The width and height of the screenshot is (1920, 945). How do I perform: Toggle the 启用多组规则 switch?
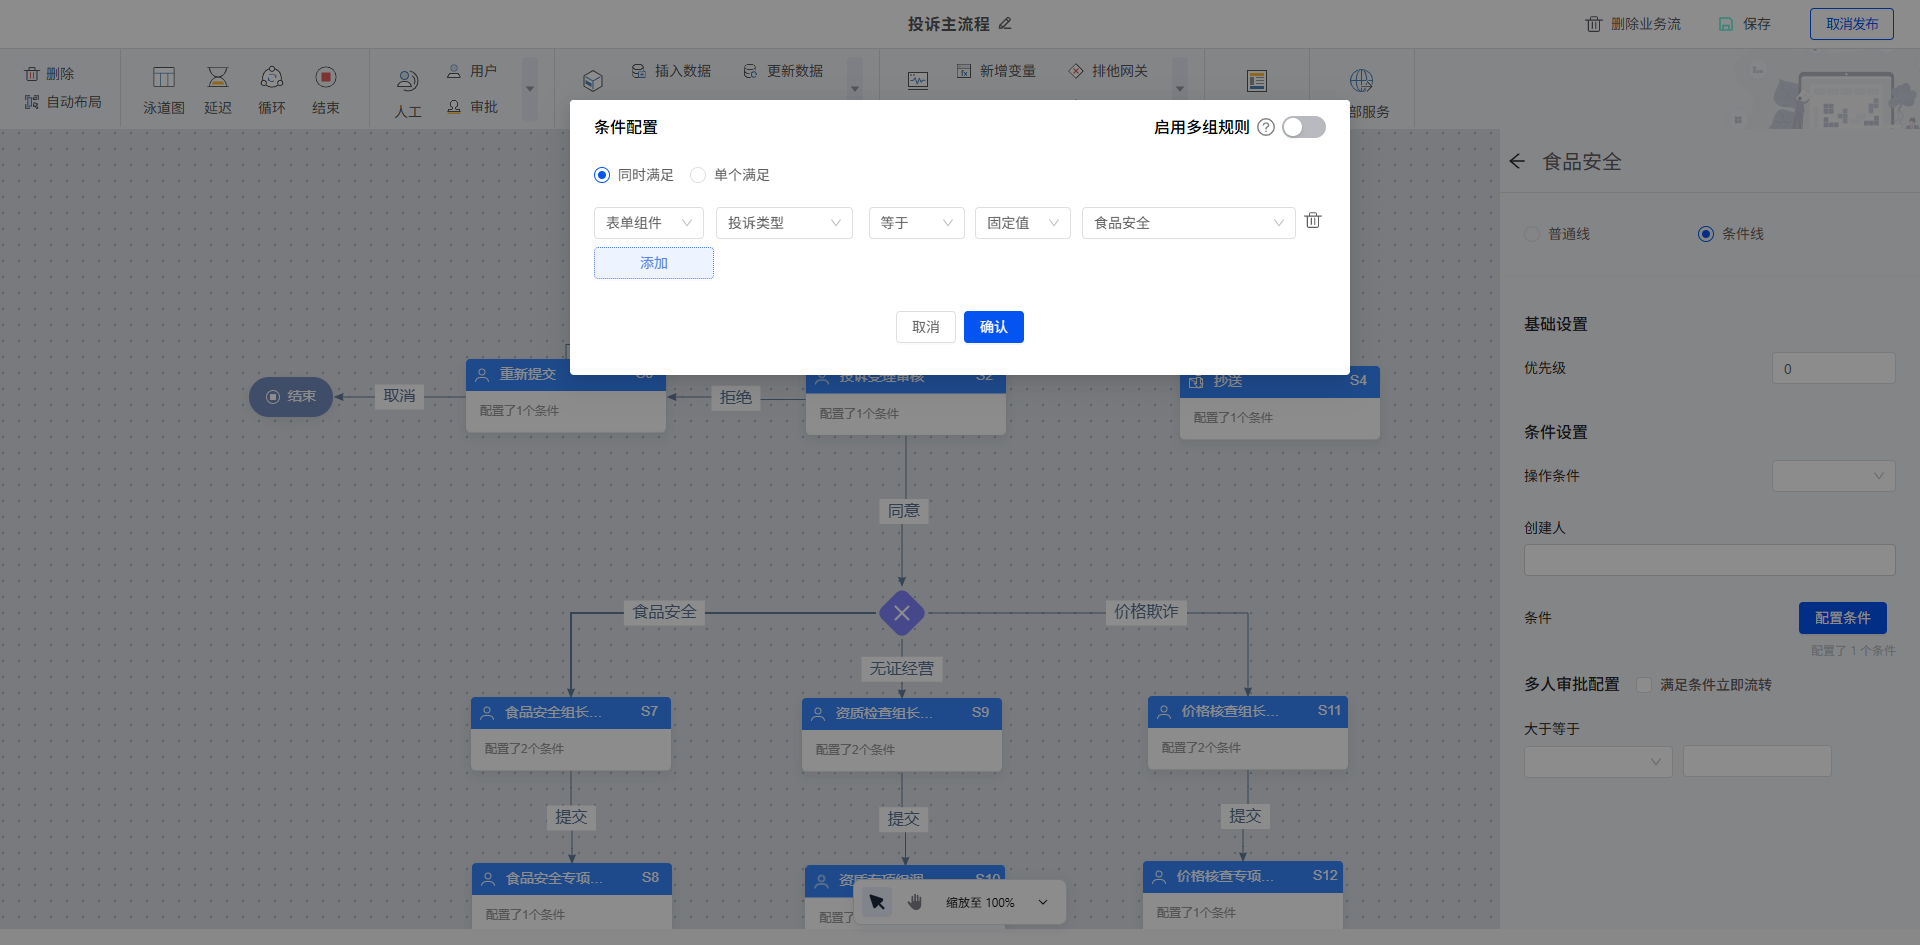pos(1304,127)
